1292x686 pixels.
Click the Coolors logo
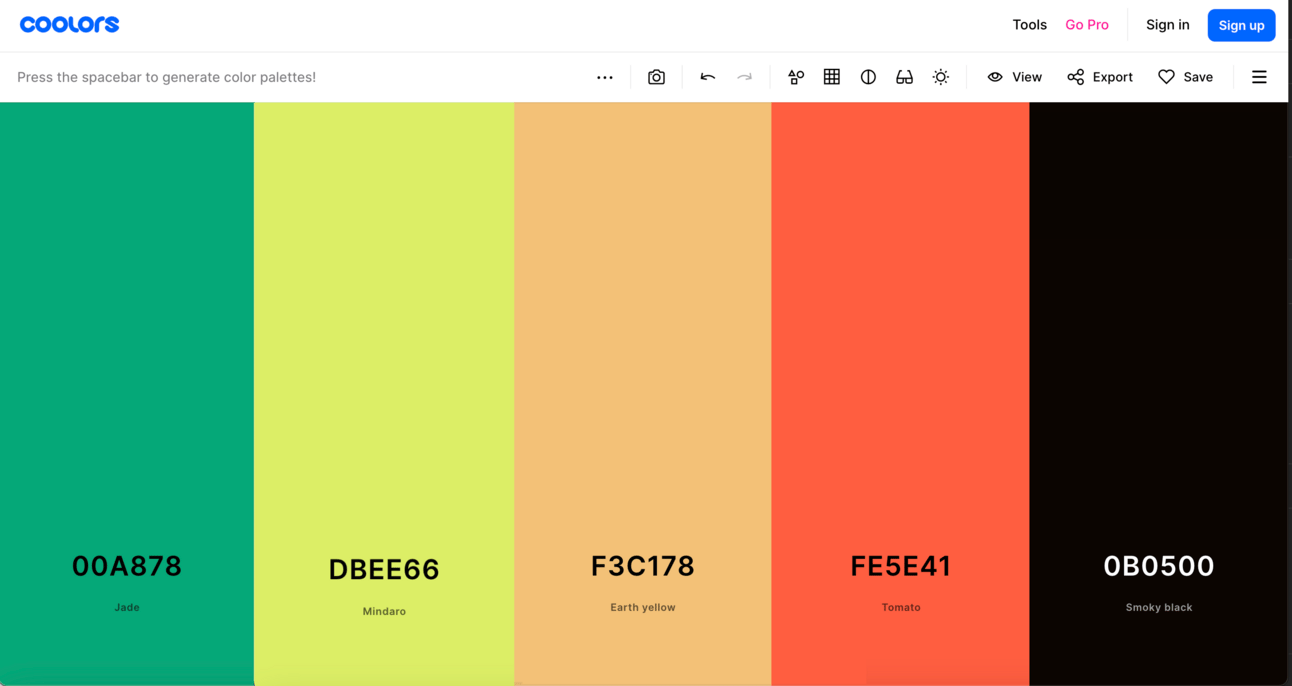69,24
